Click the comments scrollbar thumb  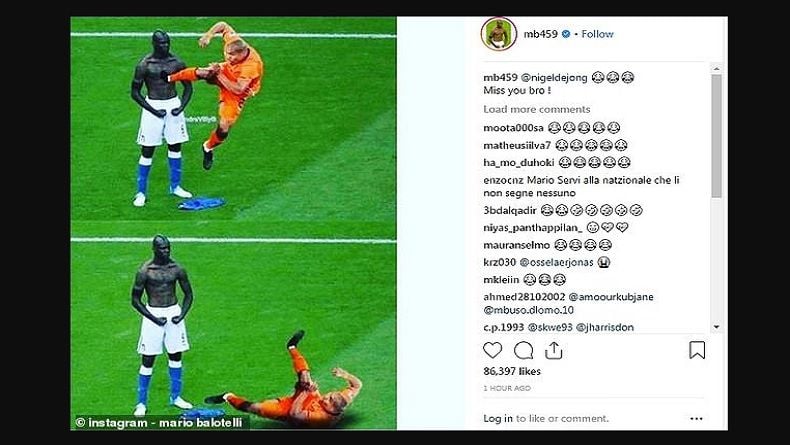(716, 136)
